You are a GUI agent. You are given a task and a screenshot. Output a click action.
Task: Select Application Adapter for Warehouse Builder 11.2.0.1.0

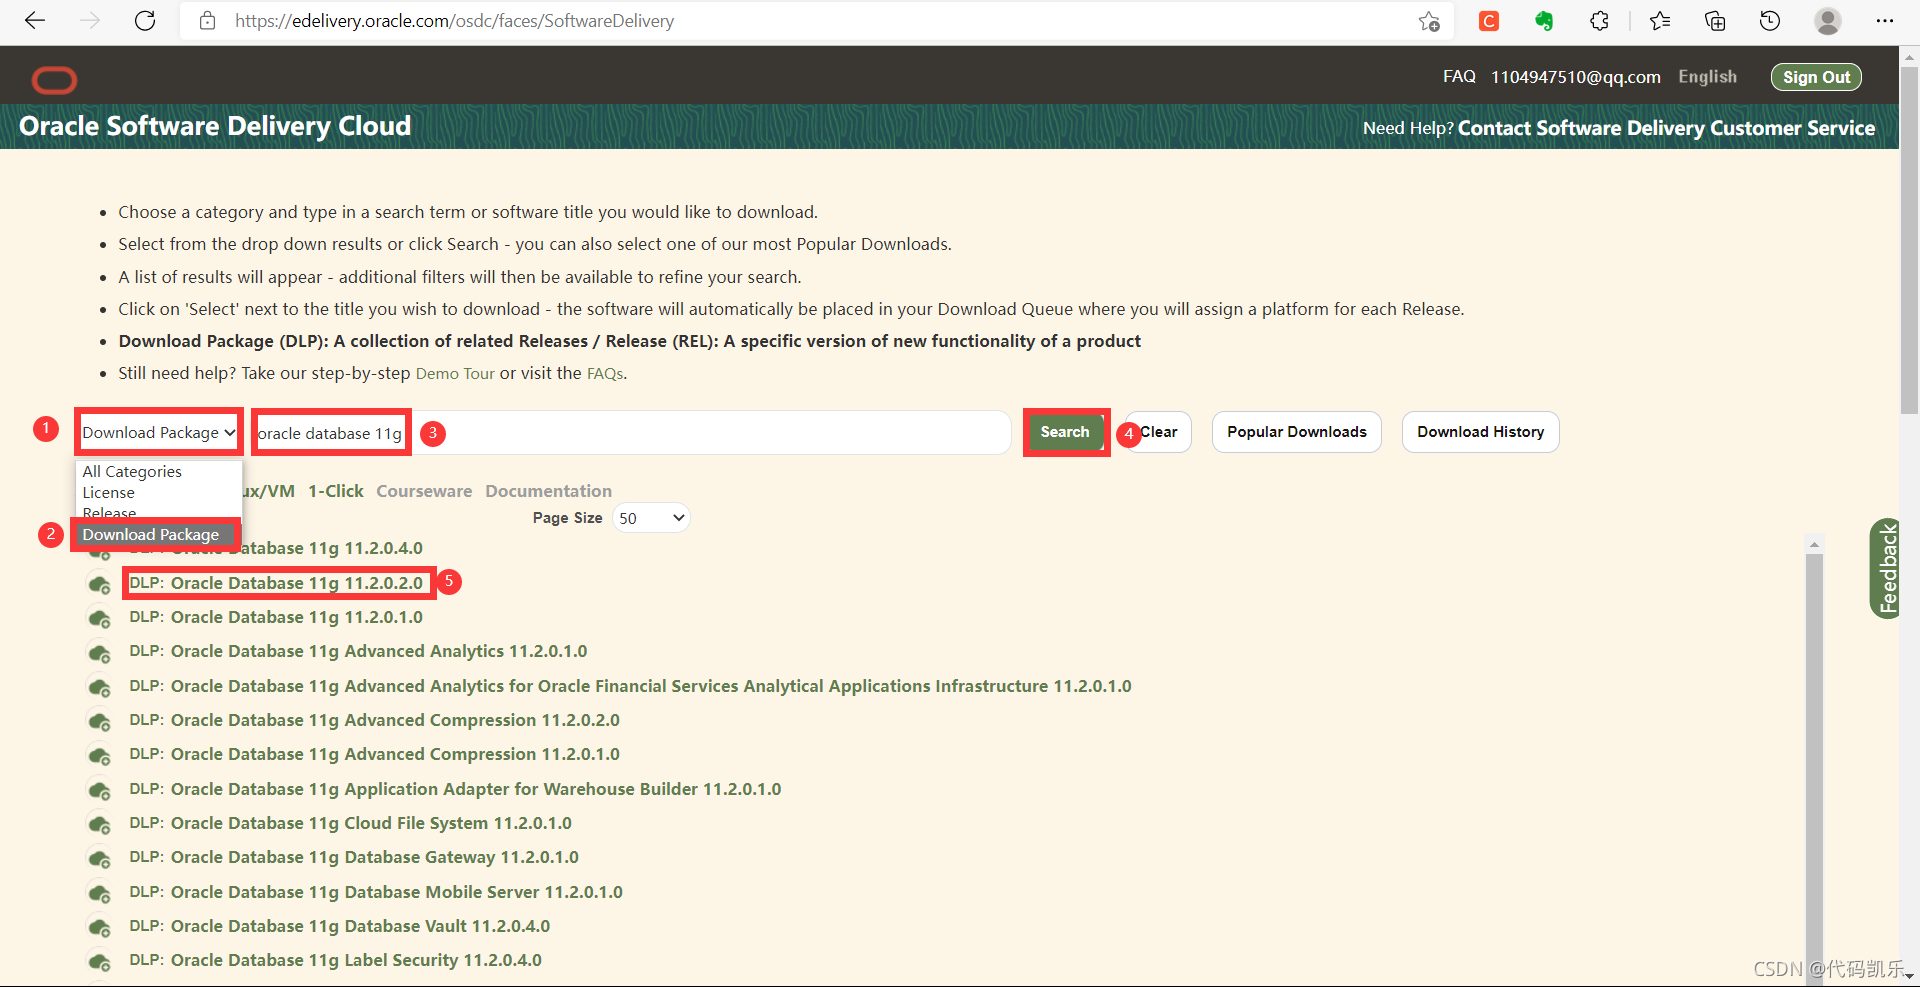click(455, 789)
